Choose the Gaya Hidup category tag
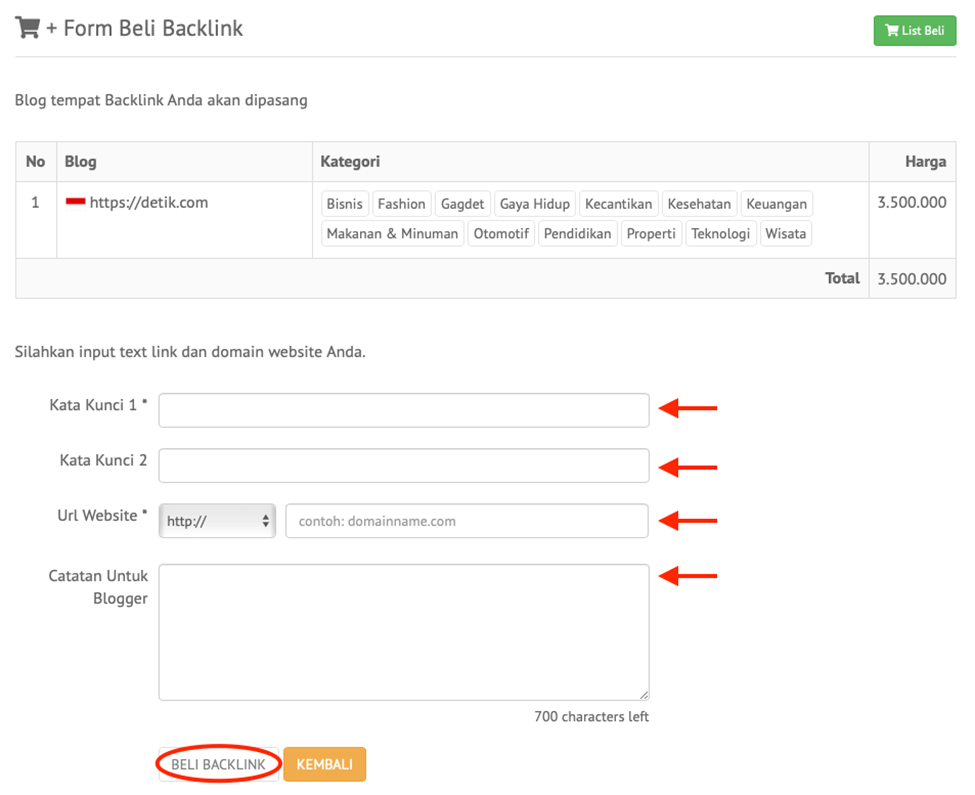Image resolution: width=975 pixels, height=795 pixels. pos(534,204)
